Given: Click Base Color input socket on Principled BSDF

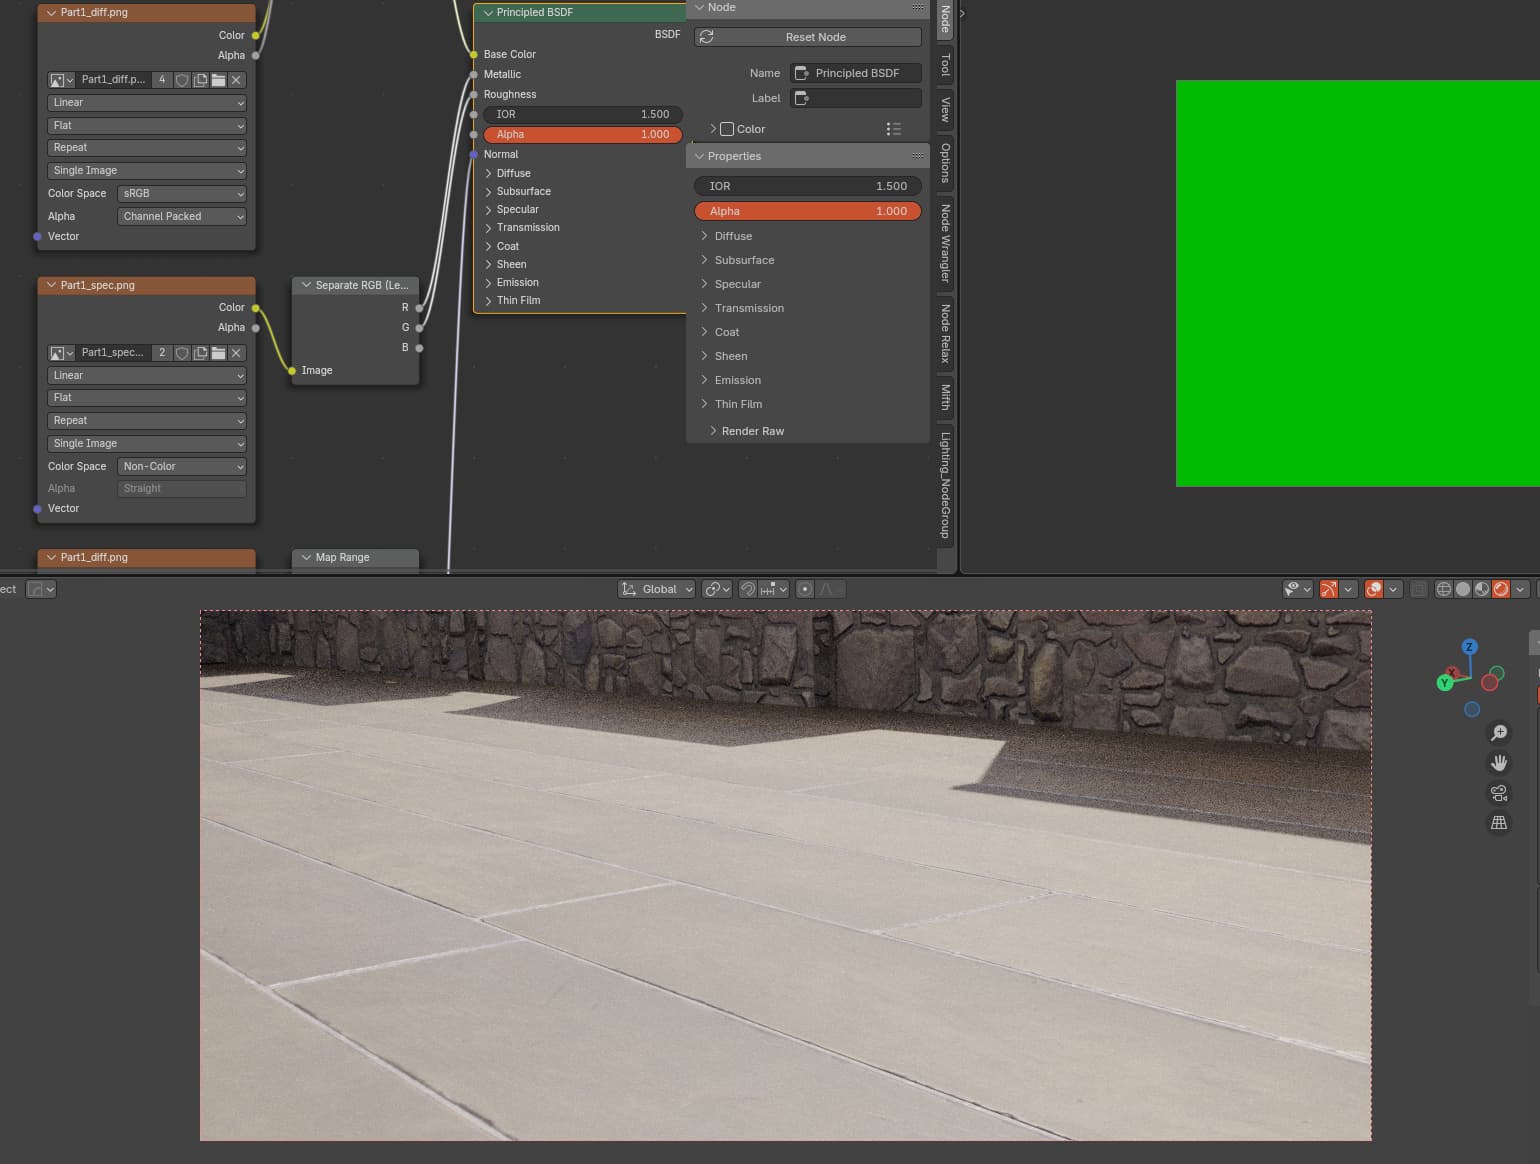Looking at the screenshot, I should (x=474, y=55).
